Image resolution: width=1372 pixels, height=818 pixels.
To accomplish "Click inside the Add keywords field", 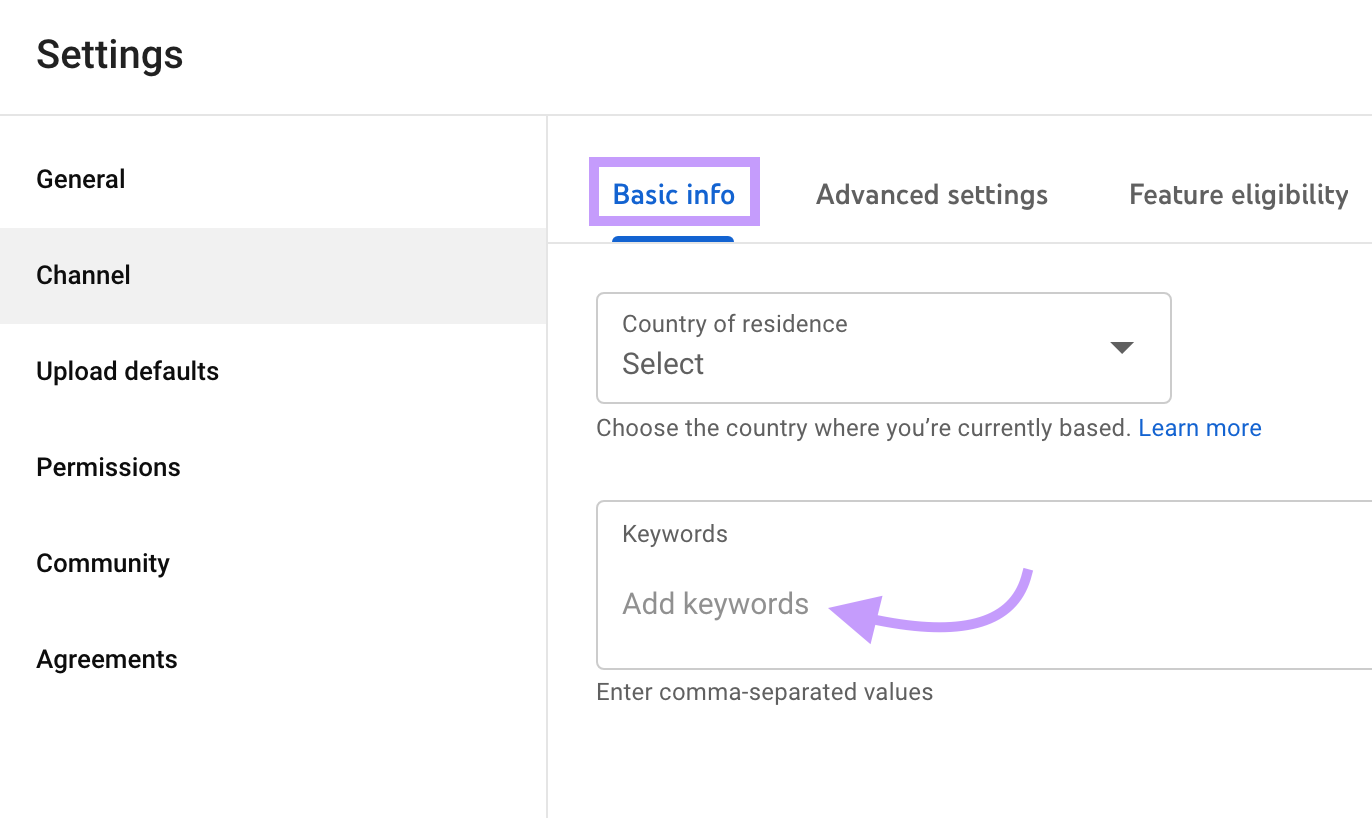I will pyautogui.click(x=715, y=603).
